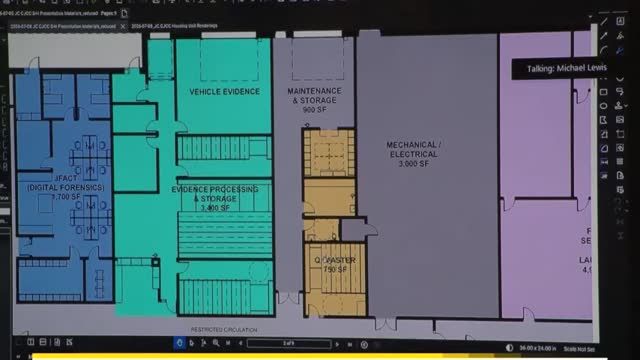Click the RESTRICTED CIRCULATION corridor label

tap(224, 329)
